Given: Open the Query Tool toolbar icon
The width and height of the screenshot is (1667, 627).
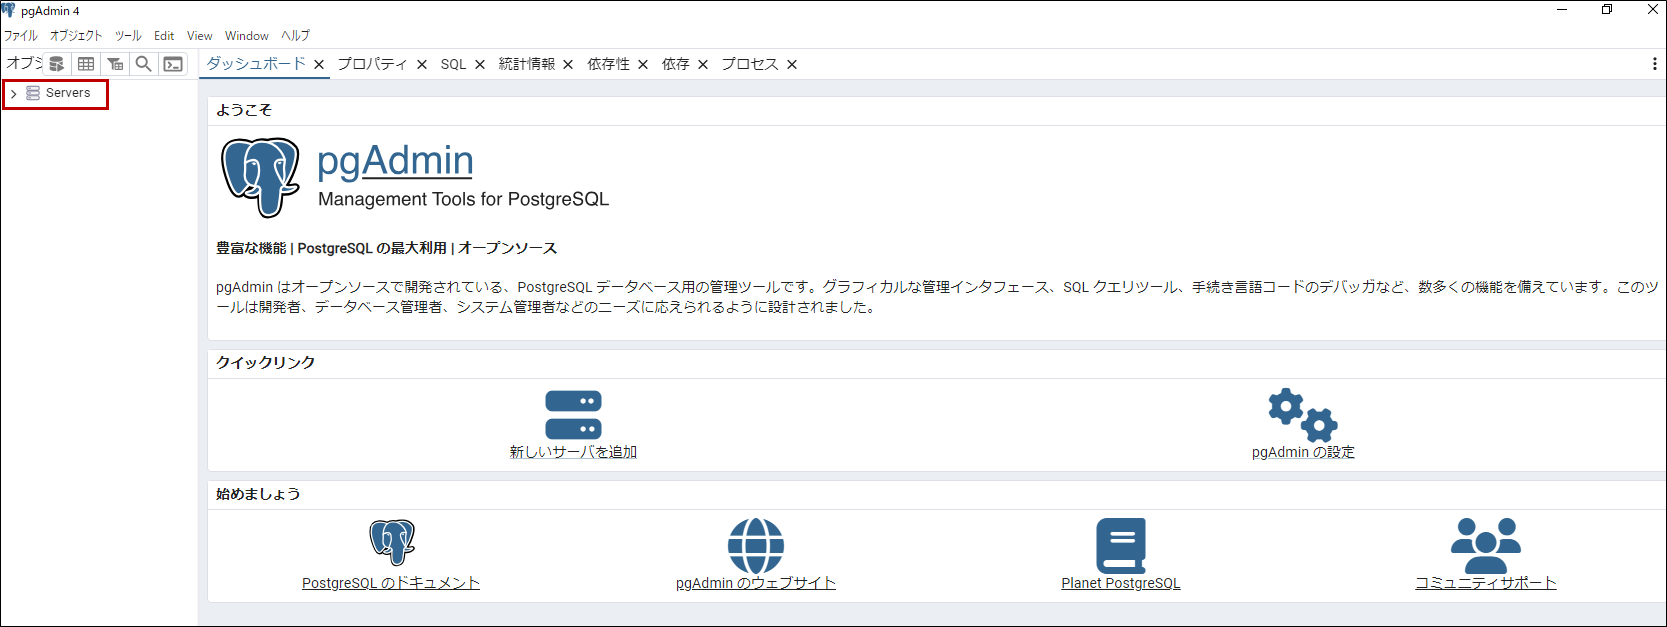Looking at the screenshot, I should click(57, 64).
